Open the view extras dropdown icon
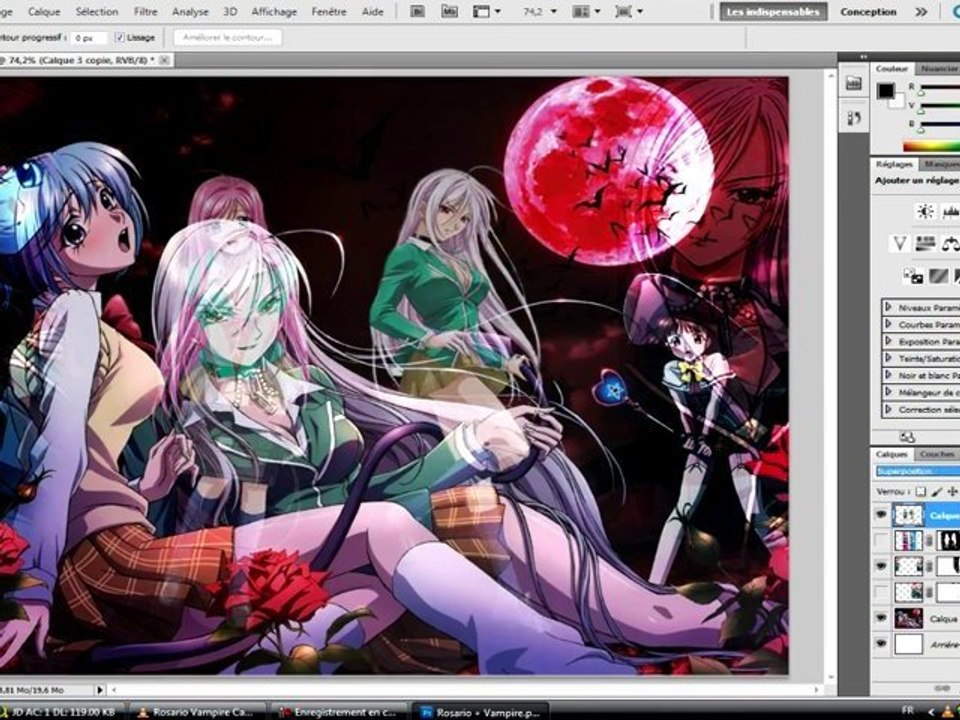 point(487,11)
